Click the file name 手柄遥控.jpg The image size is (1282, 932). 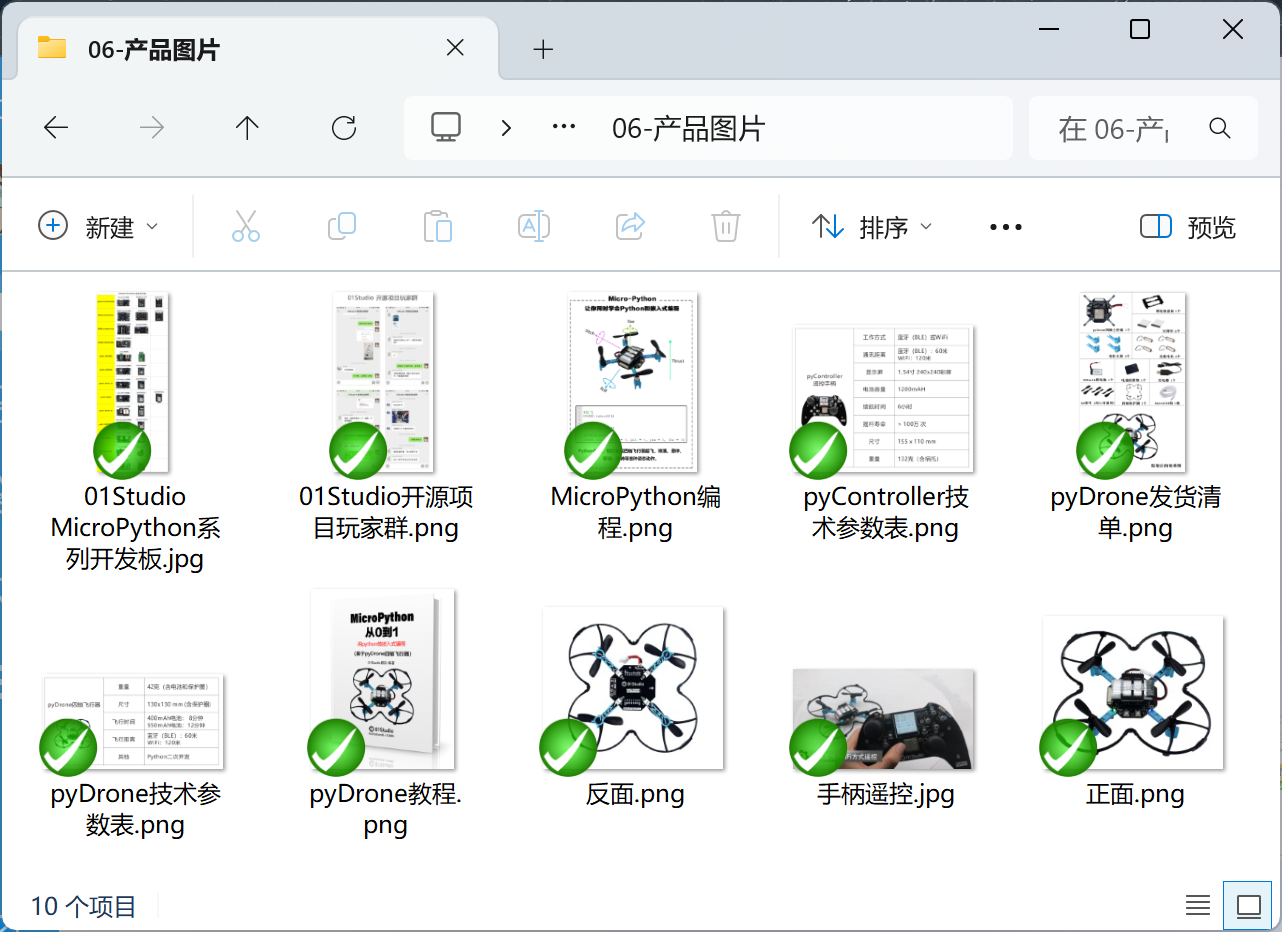[885, 795]
